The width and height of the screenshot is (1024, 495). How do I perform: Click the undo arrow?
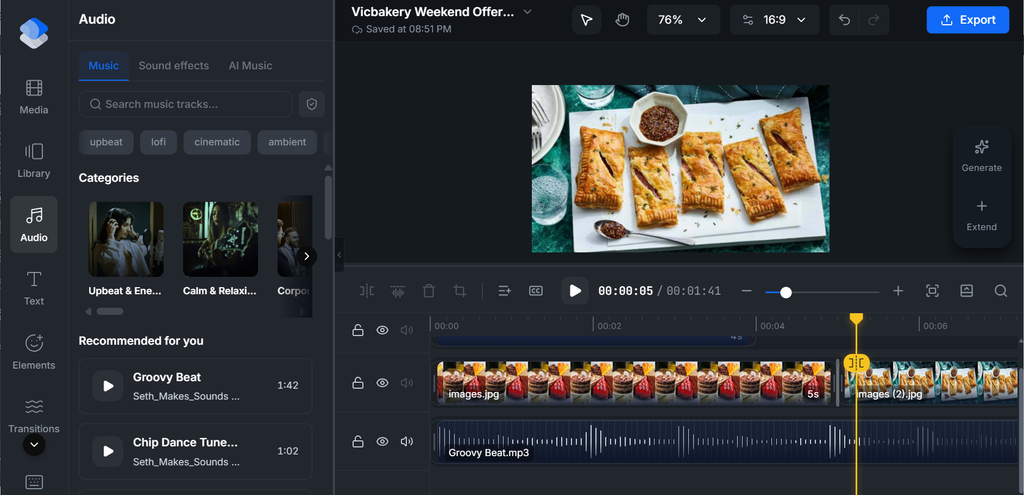[844, 20]
